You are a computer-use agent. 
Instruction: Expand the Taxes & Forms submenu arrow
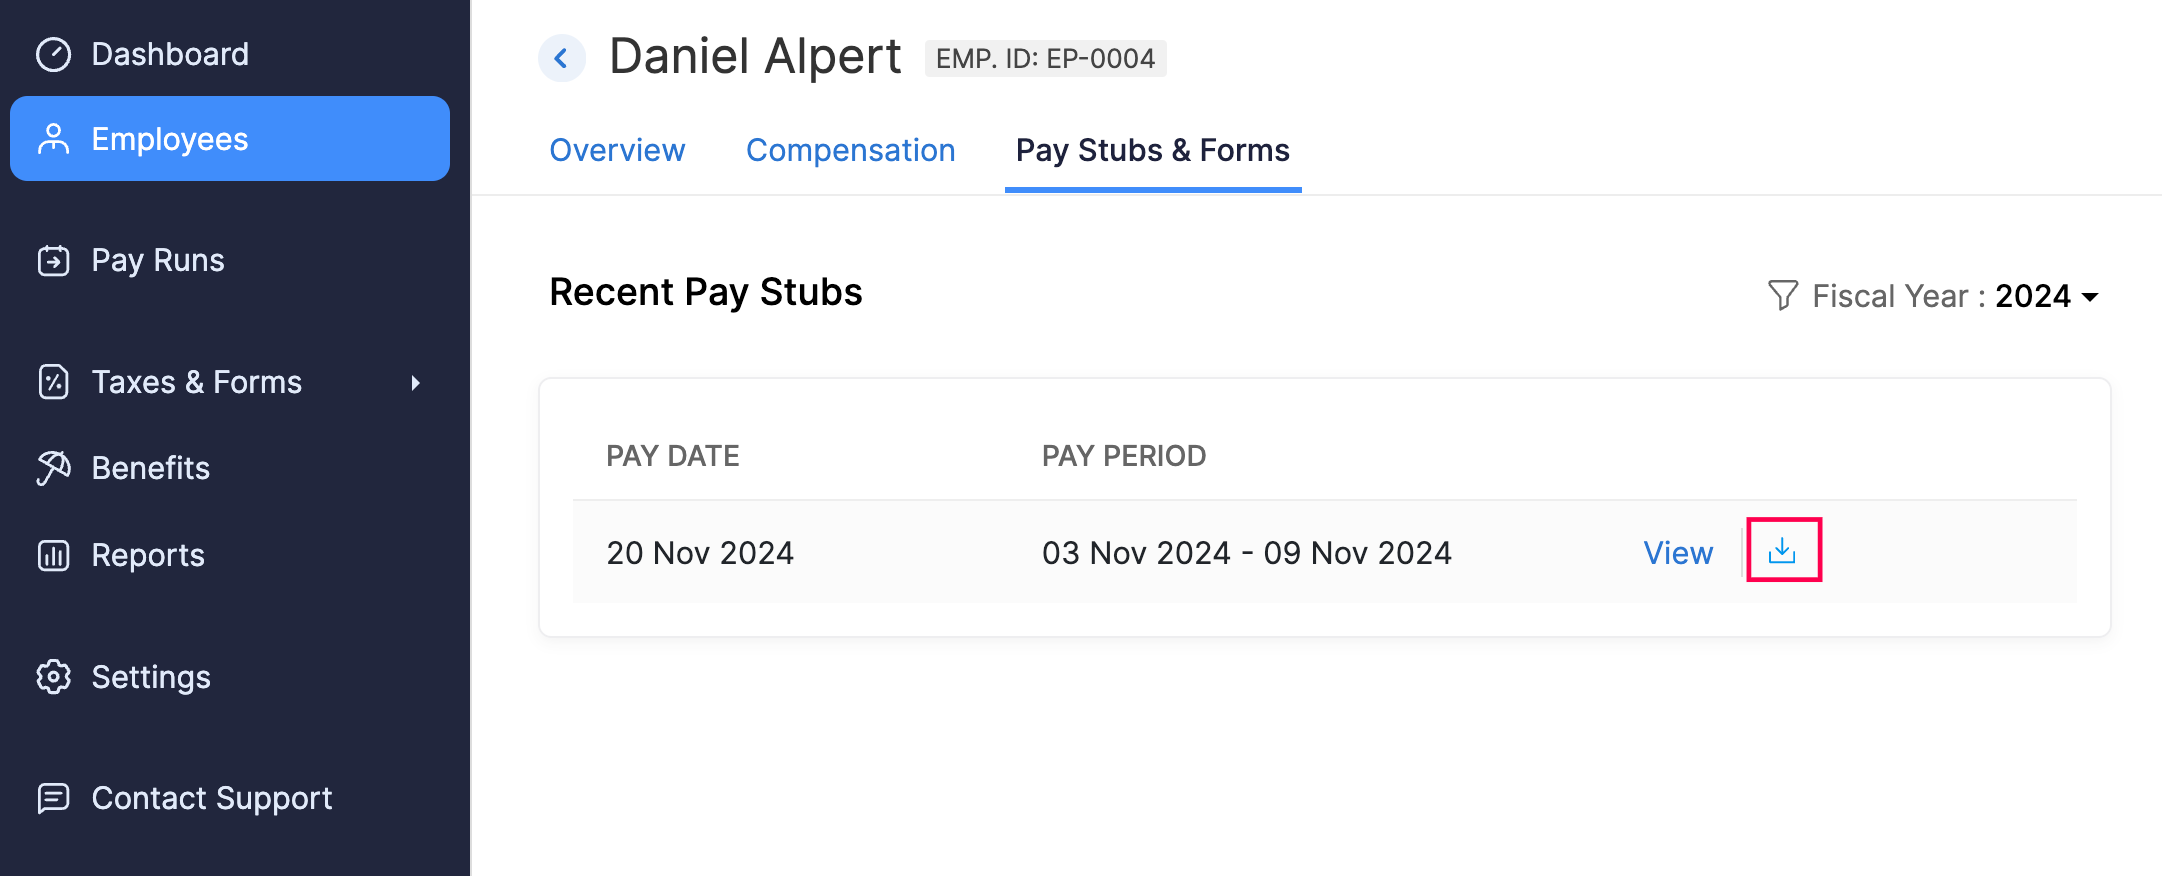pos(415,382)
